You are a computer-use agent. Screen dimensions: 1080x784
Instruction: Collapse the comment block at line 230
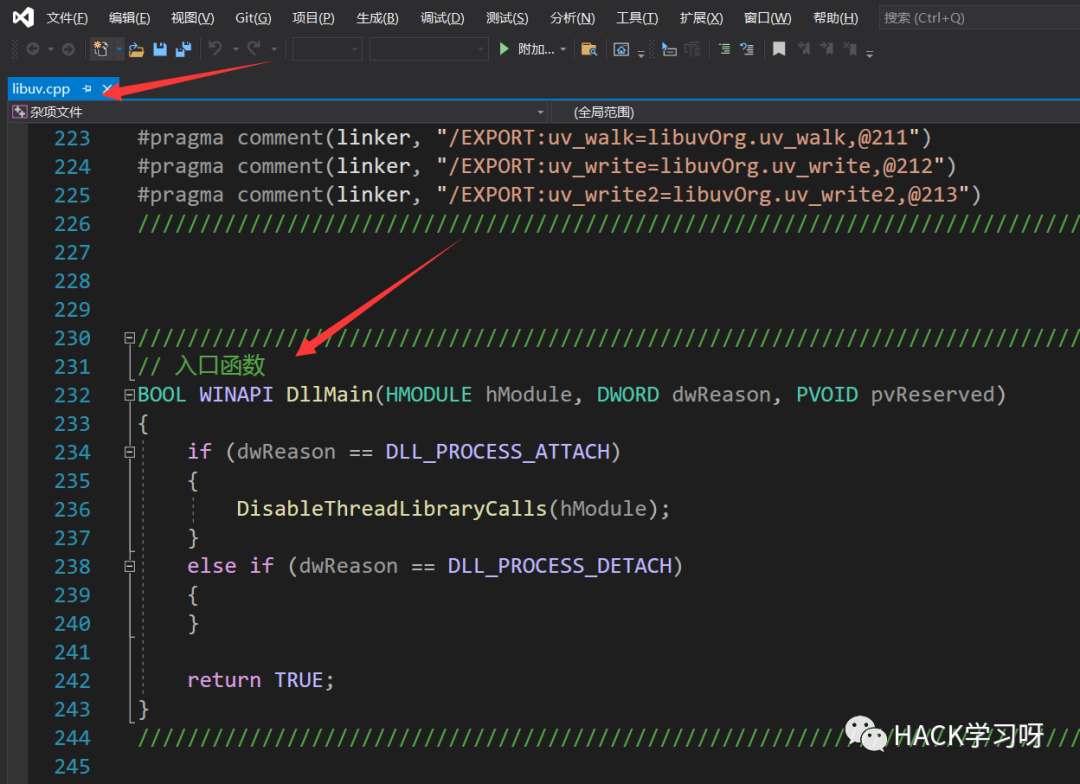click(129, 338)
